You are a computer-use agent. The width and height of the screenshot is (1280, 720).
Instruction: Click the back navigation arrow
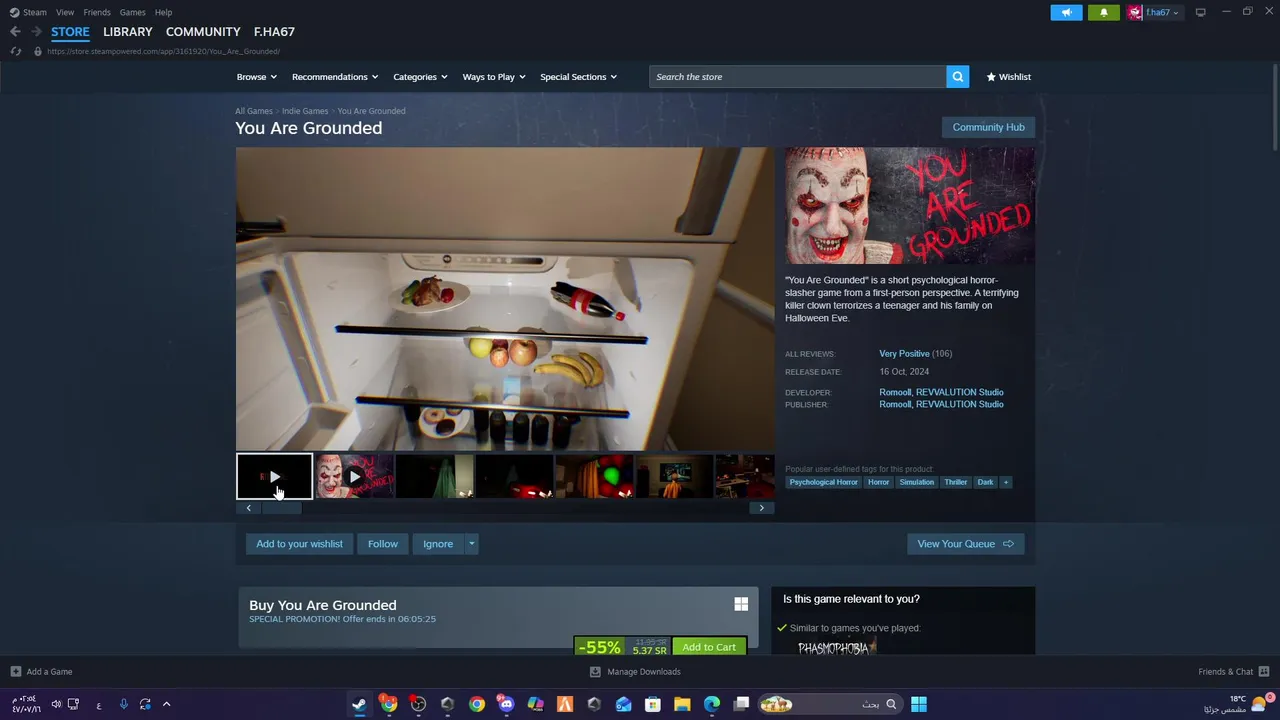[x=15, y=32]
